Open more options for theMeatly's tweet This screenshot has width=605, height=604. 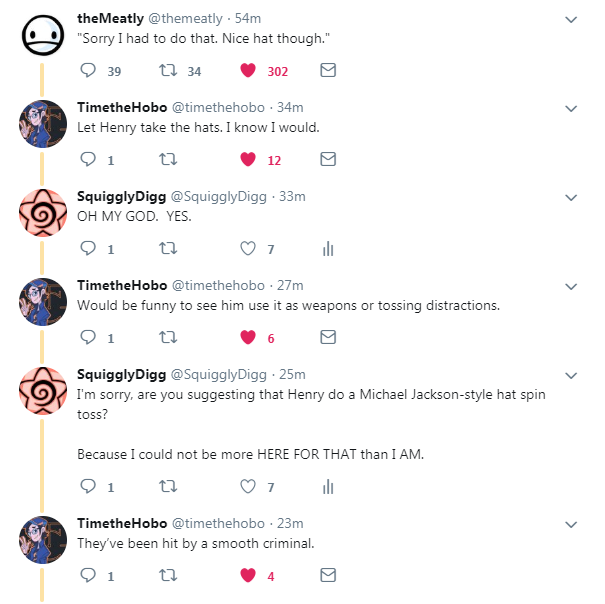point(571,19)
